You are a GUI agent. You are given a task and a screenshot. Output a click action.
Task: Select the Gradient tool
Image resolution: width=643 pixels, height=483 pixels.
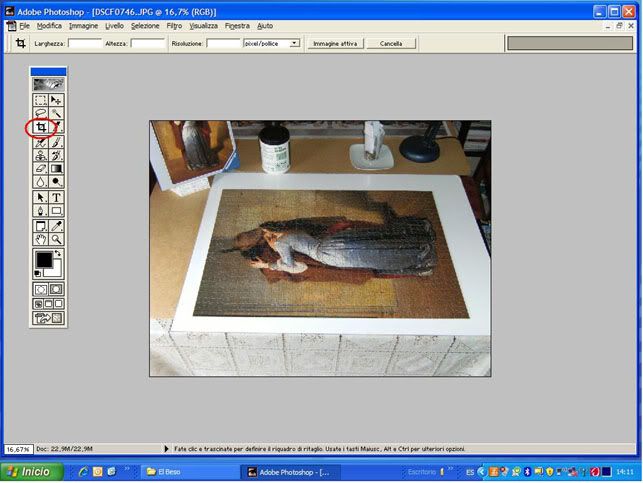click(56, 169)
